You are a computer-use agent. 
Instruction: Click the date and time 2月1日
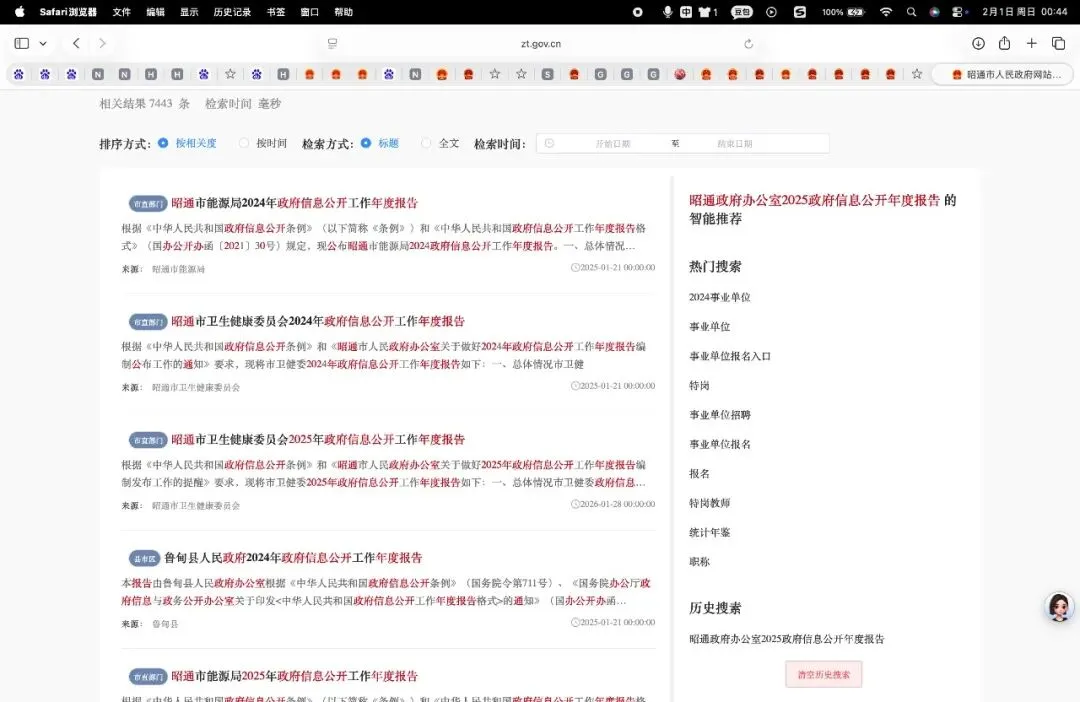click(1024, 12)
